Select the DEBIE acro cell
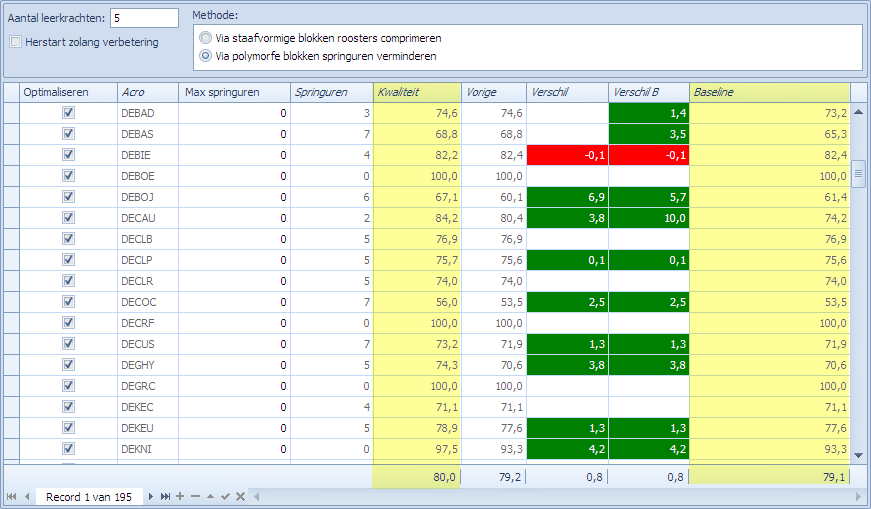Viewport: 871px width, 509px height. pyautogui.click(x=148, y=155)
